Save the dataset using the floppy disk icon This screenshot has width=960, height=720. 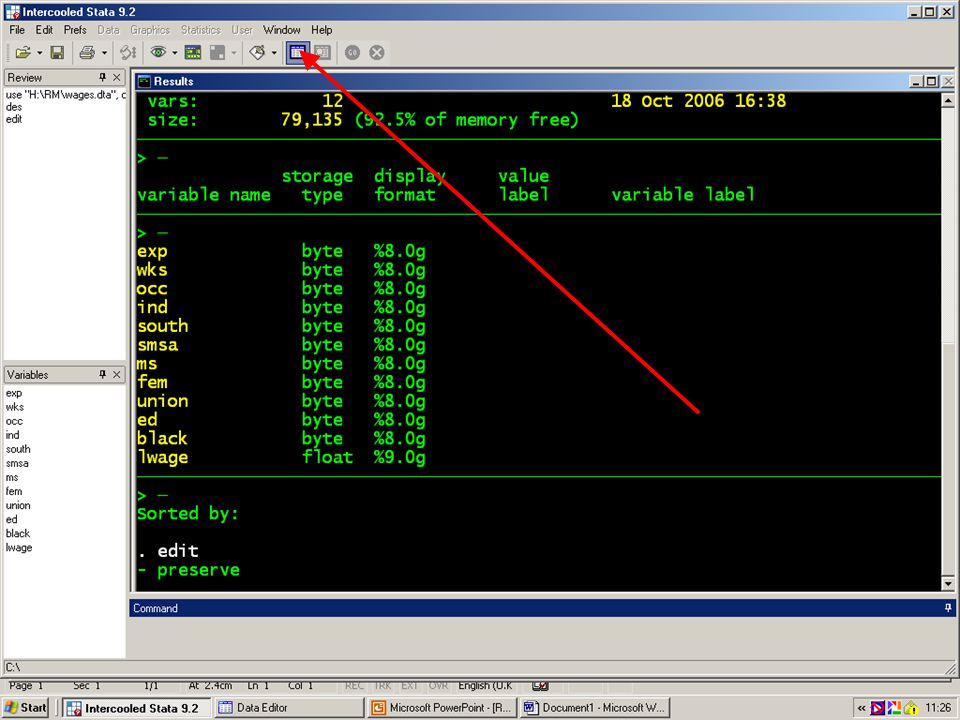[57, 53]
